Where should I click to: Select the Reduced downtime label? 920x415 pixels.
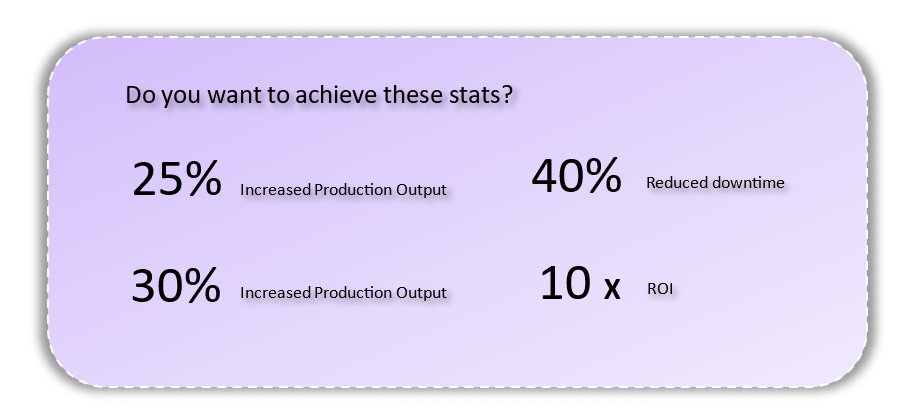point(715,183)
